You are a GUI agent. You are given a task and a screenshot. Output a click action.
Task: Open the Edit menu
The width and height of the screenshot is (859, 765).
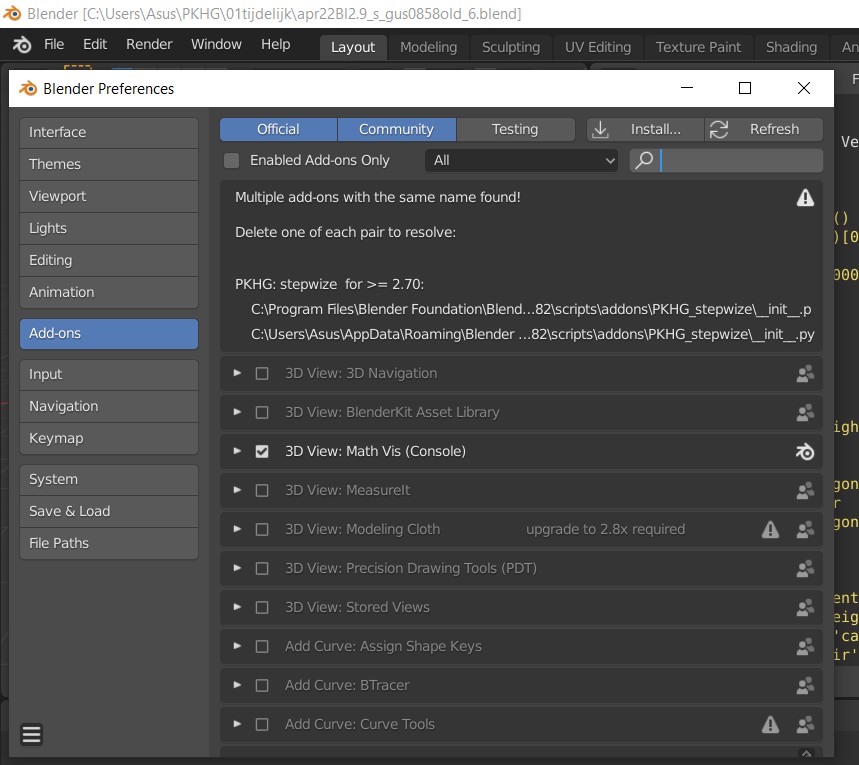95,44
